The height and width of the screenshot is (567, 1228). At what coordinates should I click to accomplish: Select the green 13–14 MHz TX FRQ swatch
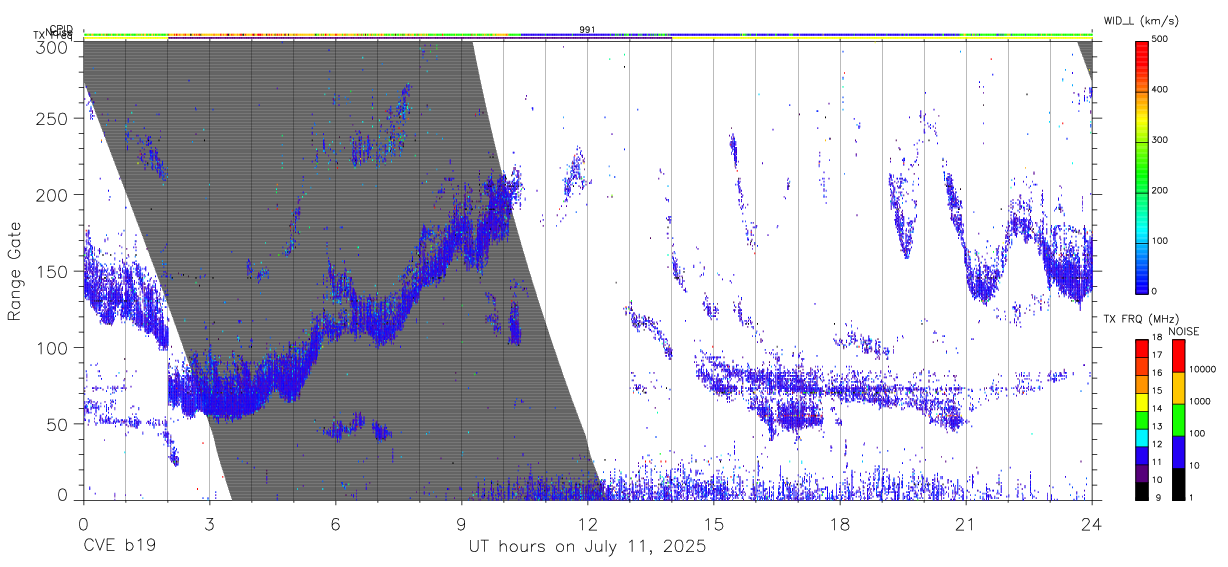1141,421
